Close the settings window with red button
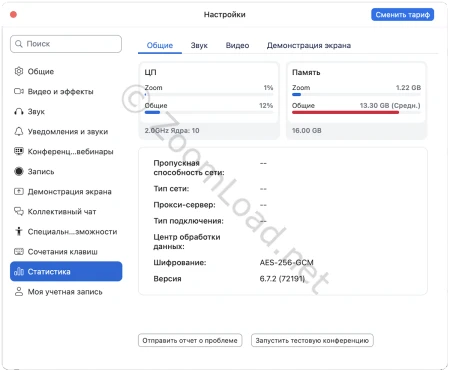450x372 pixels. (x=14, y=14)
